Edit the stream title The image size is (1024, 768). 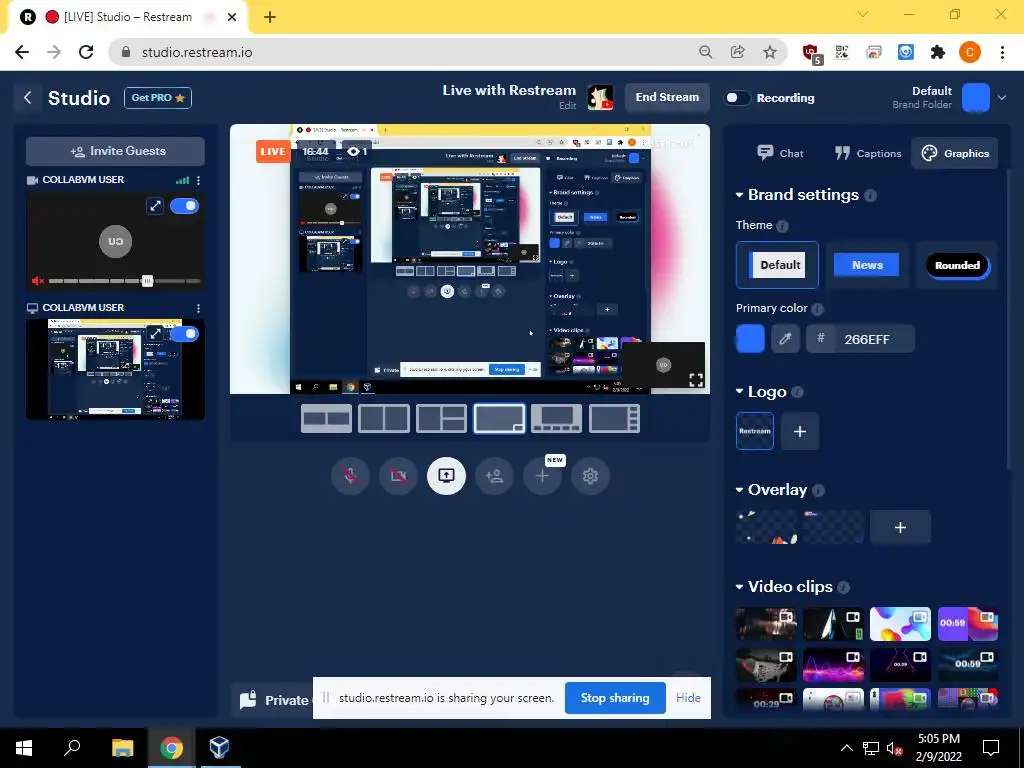[567, 105]
